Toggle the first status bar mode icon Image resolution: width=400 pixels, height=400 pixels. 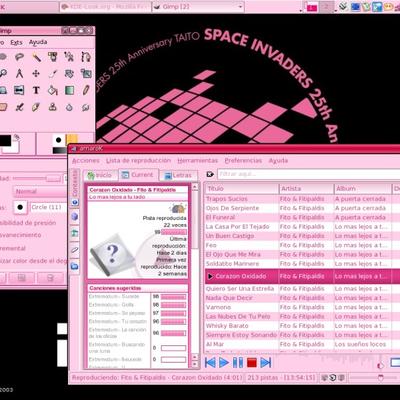tap(324, 378)
